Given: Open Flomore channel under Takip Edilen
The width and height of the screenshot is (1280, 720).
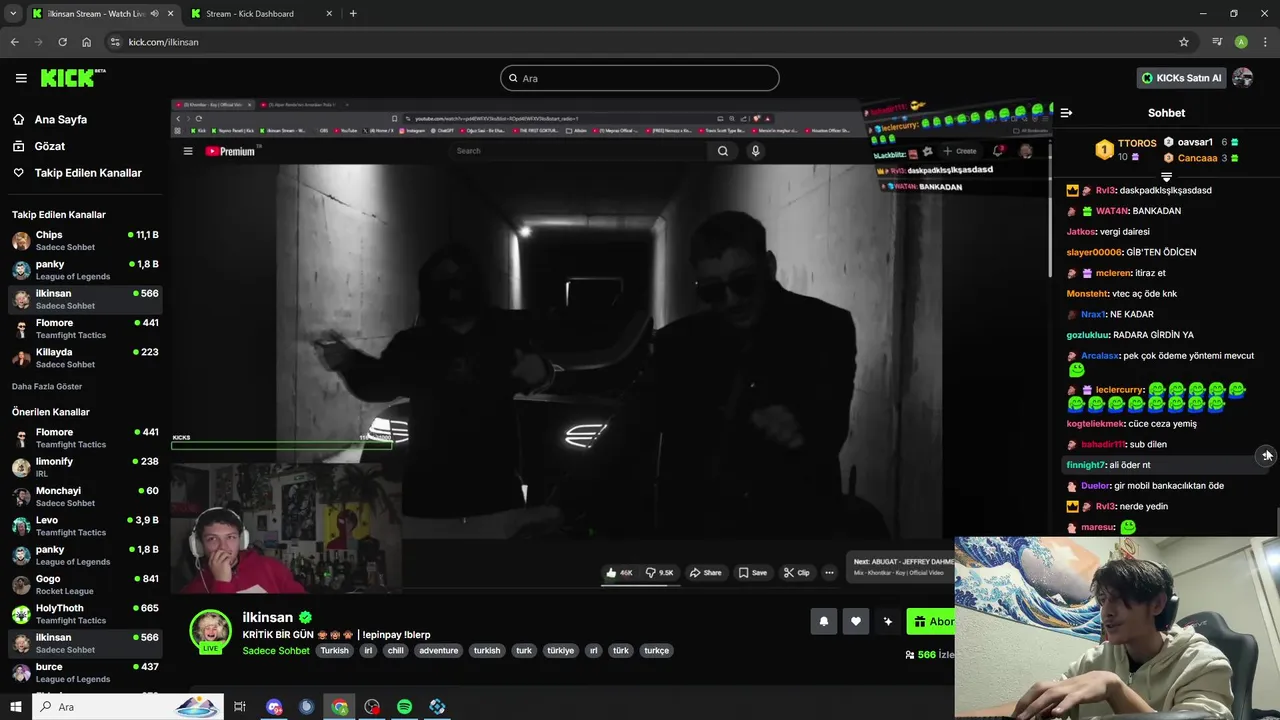Looking at the screenshot, I should coord(85,328).
